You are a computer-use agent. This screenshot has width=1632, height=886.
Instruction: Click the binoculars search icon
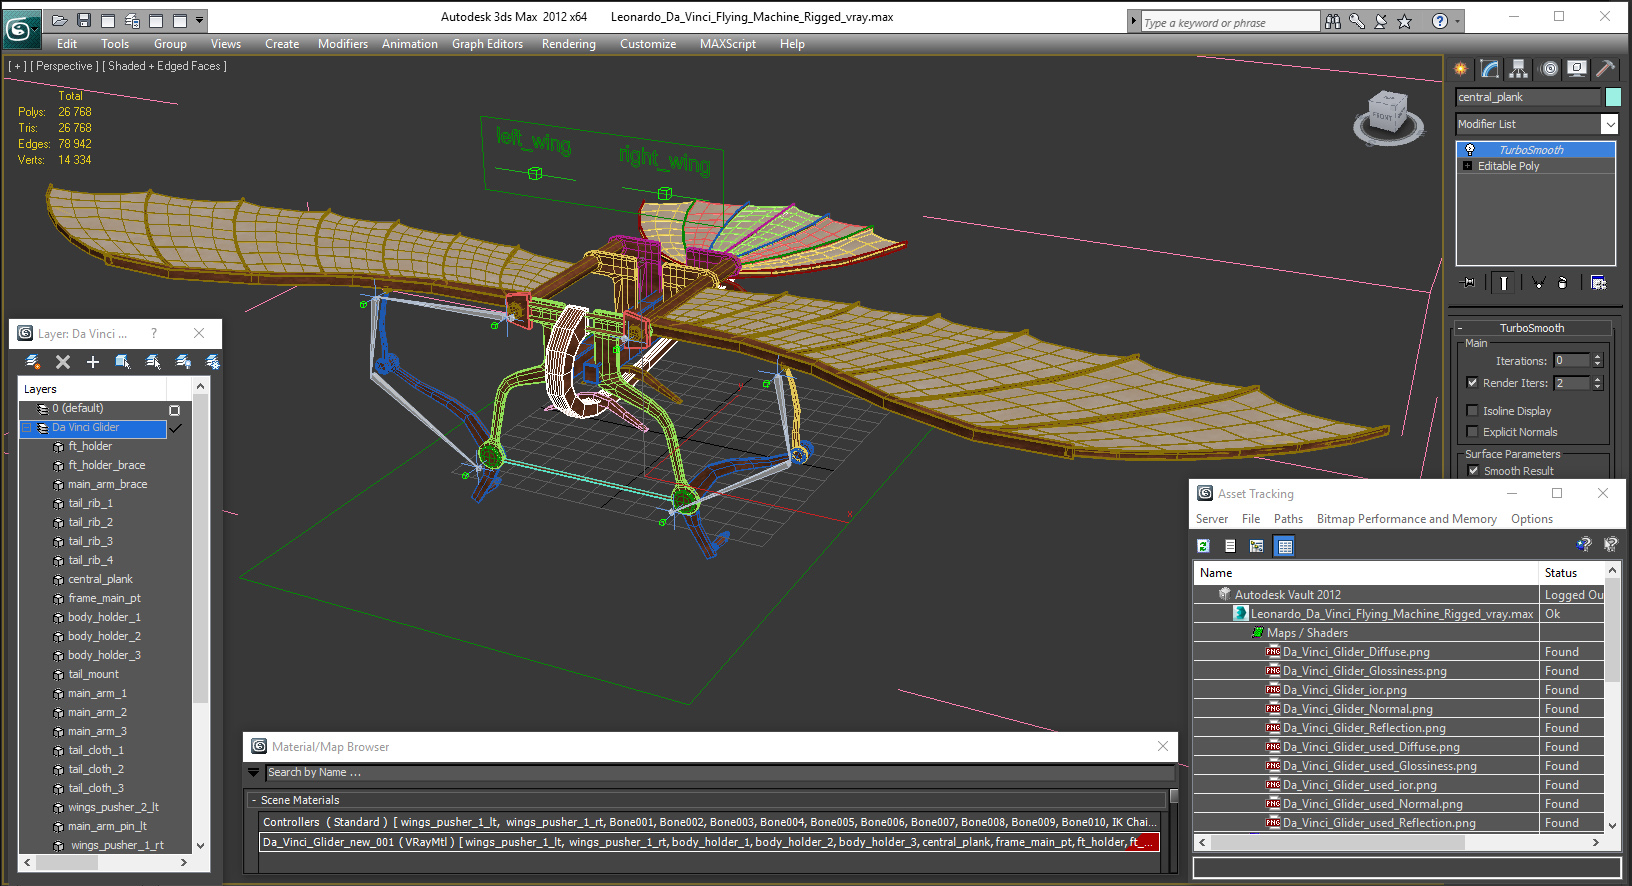pos(1333,21)
